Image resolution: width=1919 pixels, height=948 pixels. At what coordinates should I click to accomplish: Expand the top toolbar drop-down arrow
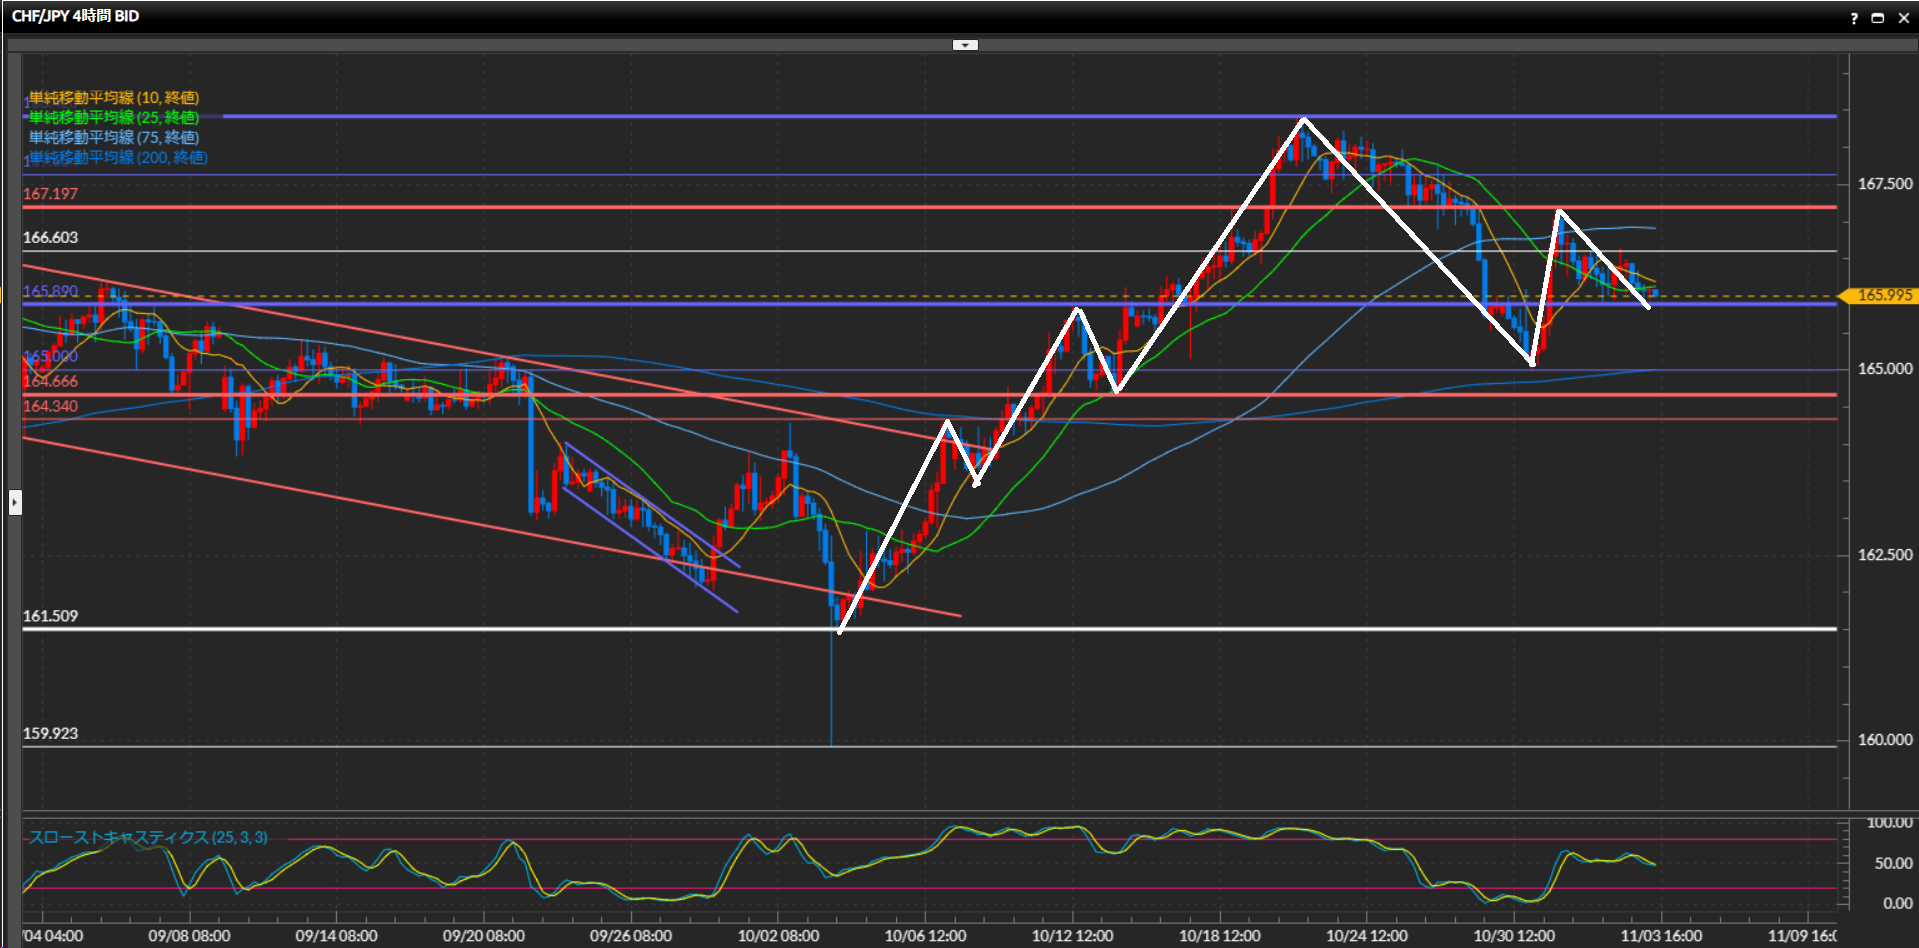[965, 45]
